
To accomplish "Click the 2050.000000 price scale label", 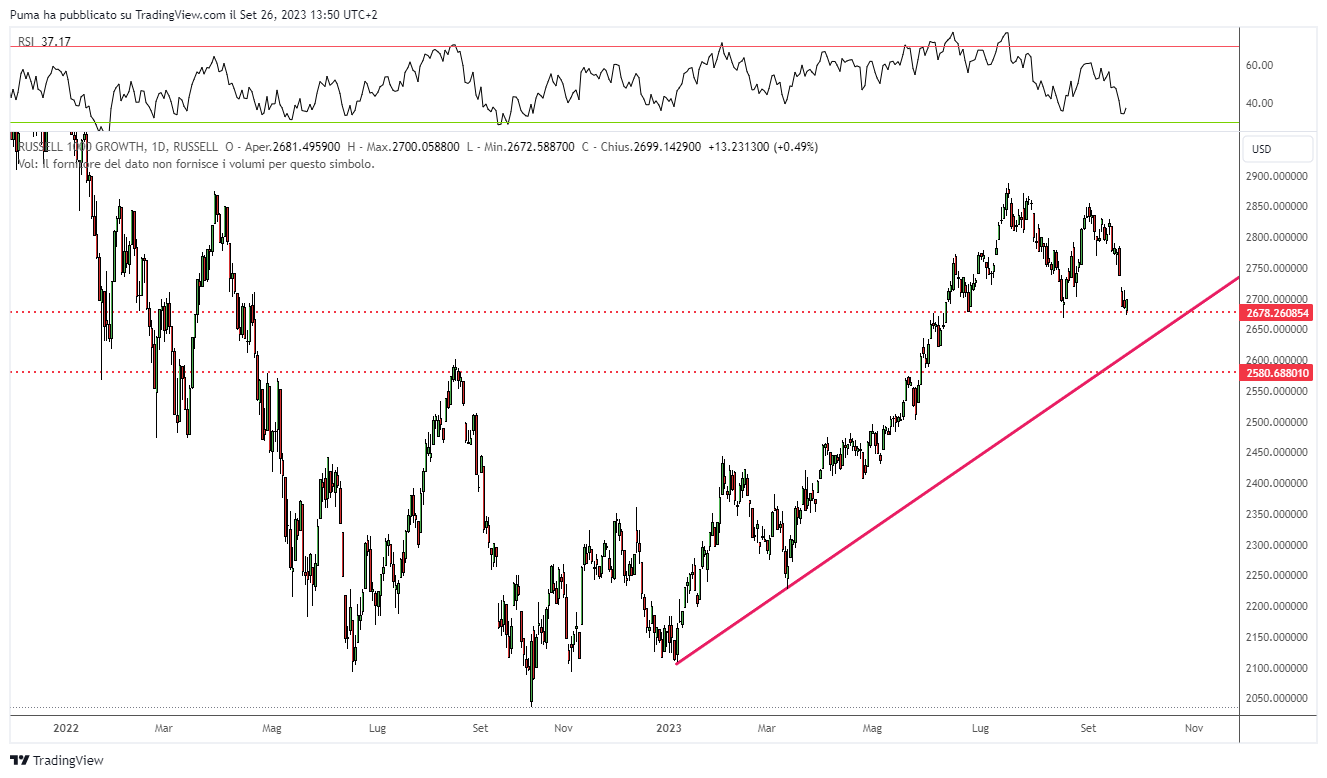I will (1275, 699).
